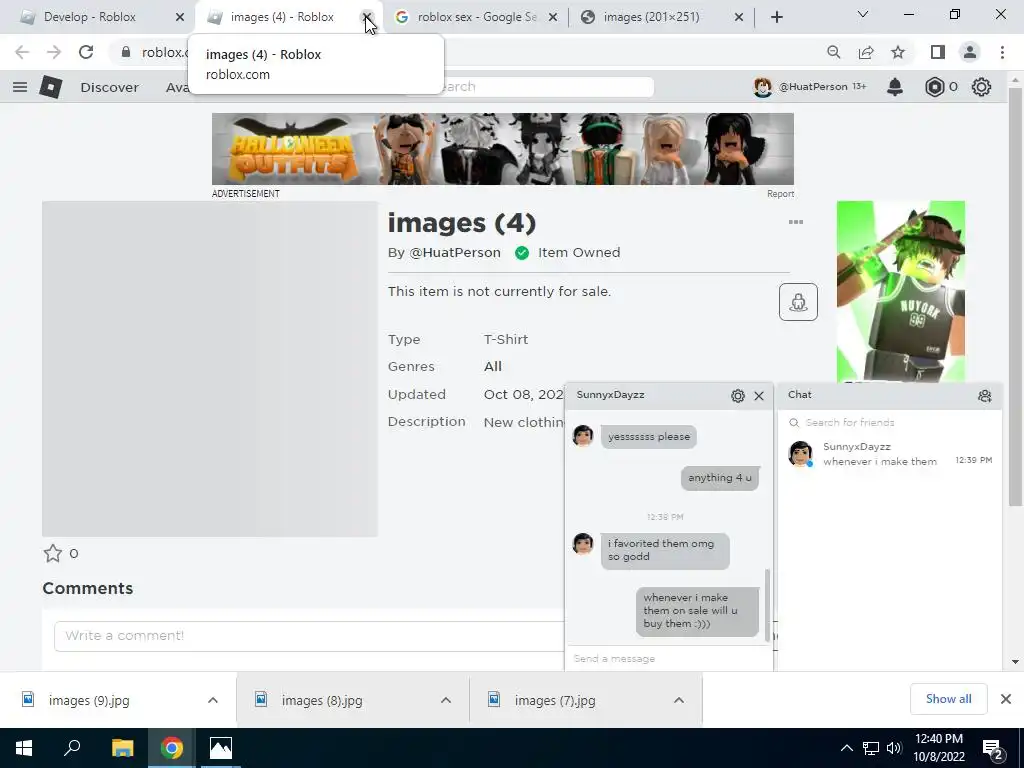Open the notifications bell
Screen dimensions: 1024x768
pyautogui.click(x=895, y=87)
